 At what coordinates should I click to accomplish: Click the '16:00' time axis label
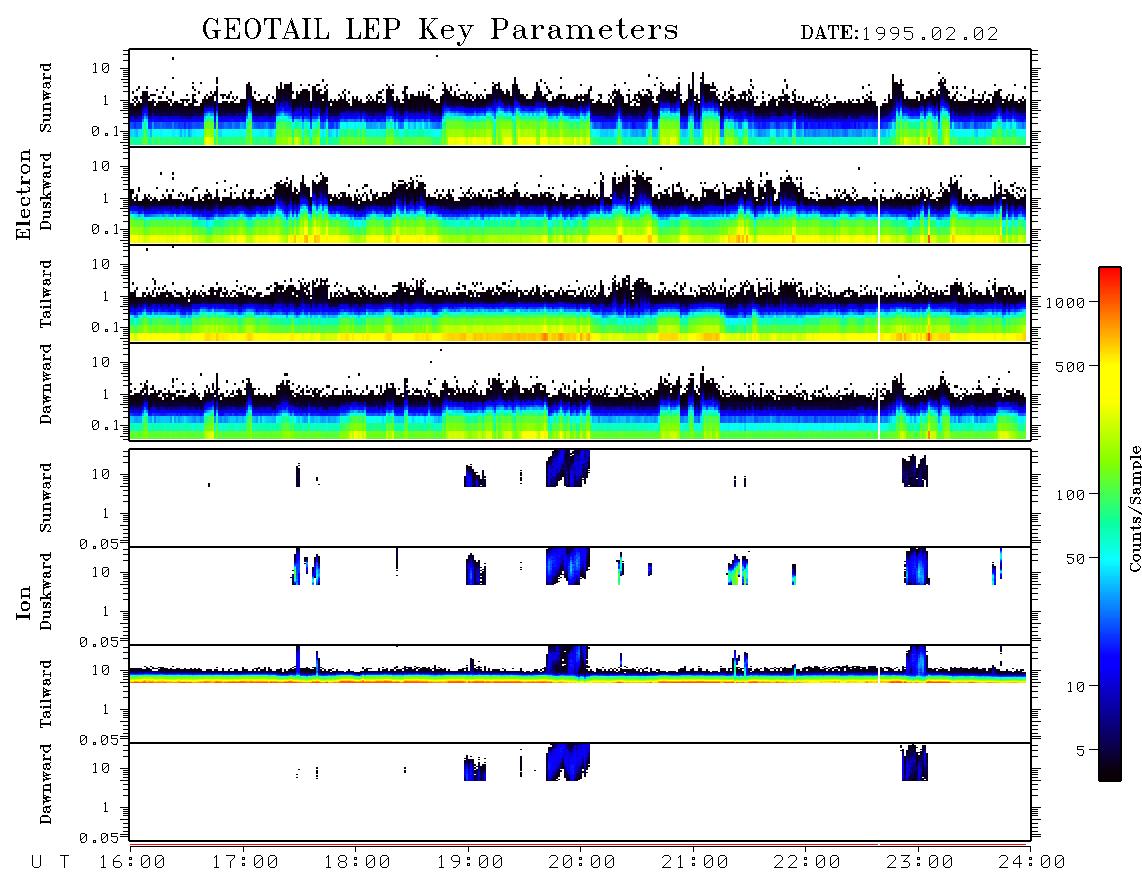click(133, 863)
